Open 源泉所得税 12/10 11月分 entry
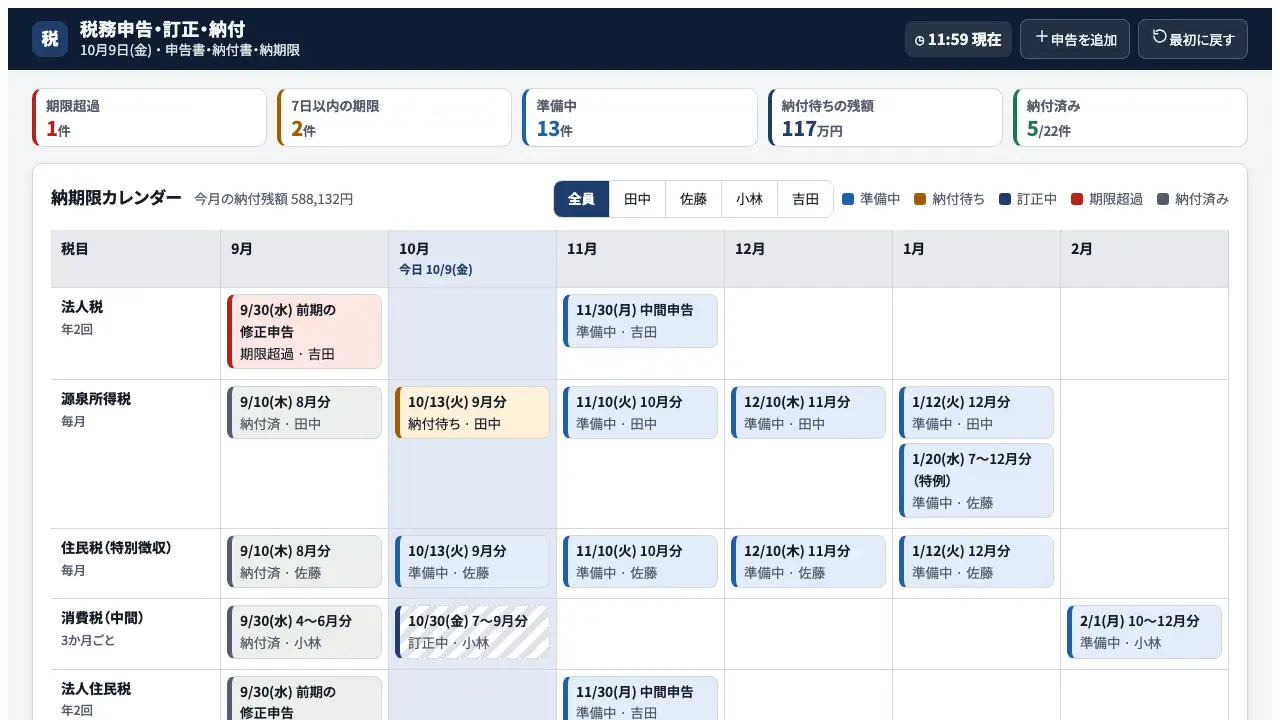 808,413
